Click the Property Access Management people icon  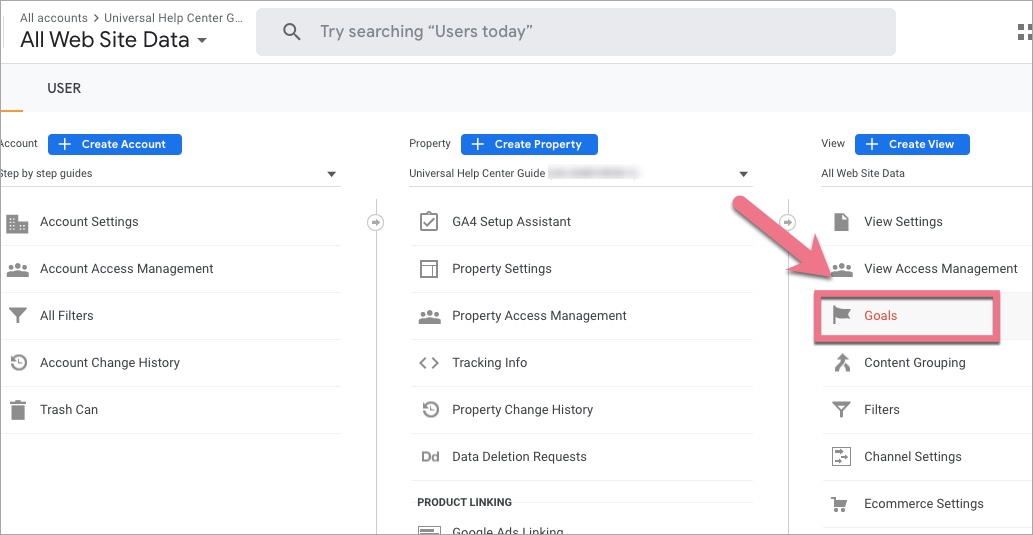[x=430, y=316]
